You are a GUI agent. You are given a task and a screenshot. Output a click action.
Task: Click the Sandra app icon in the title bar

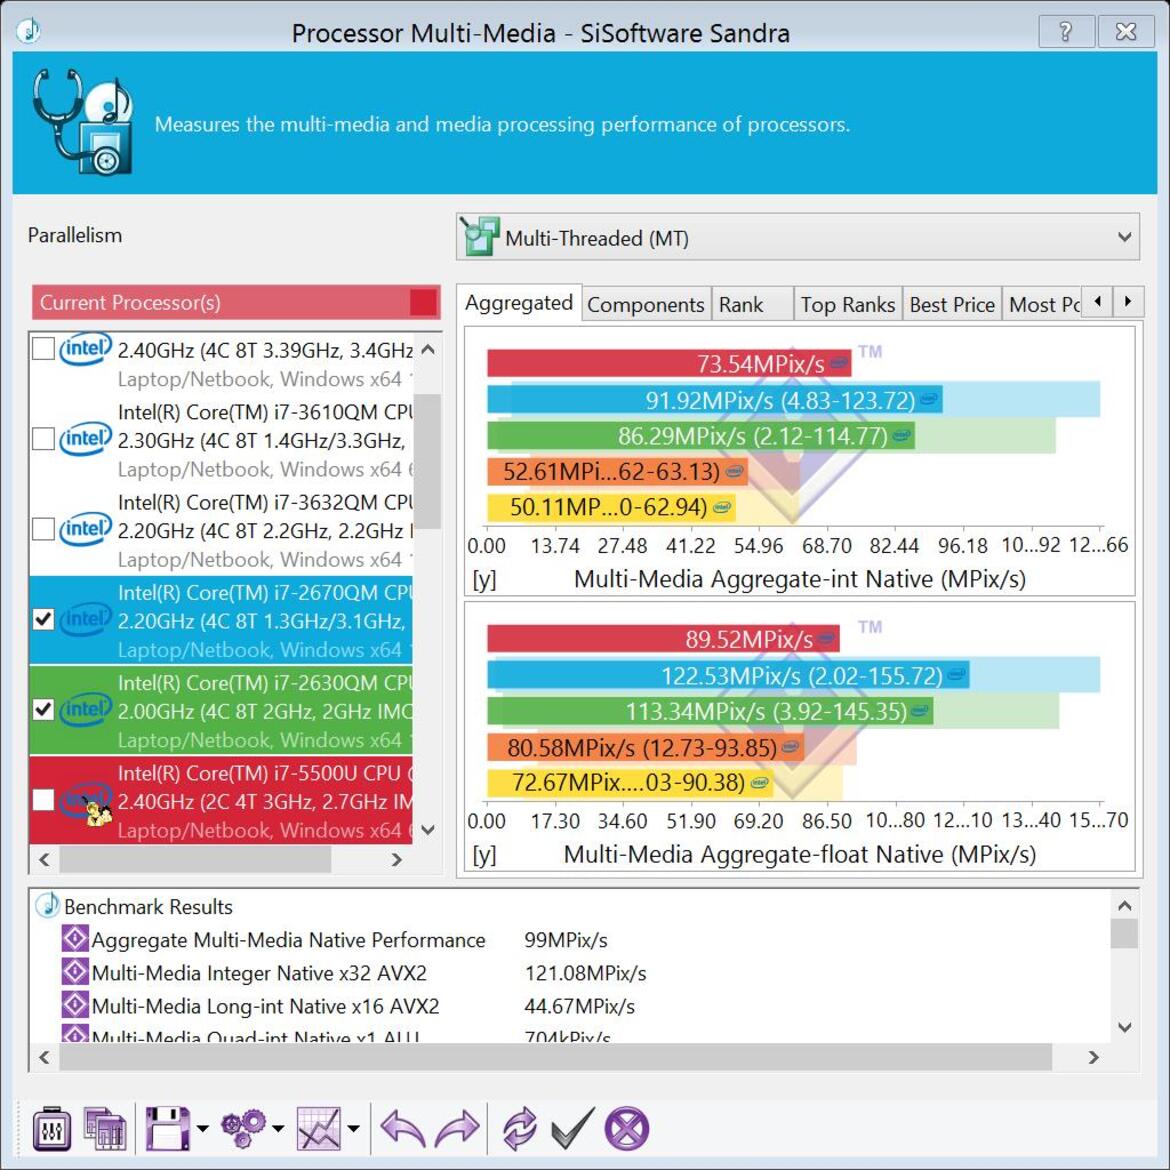tap(28, 31)
